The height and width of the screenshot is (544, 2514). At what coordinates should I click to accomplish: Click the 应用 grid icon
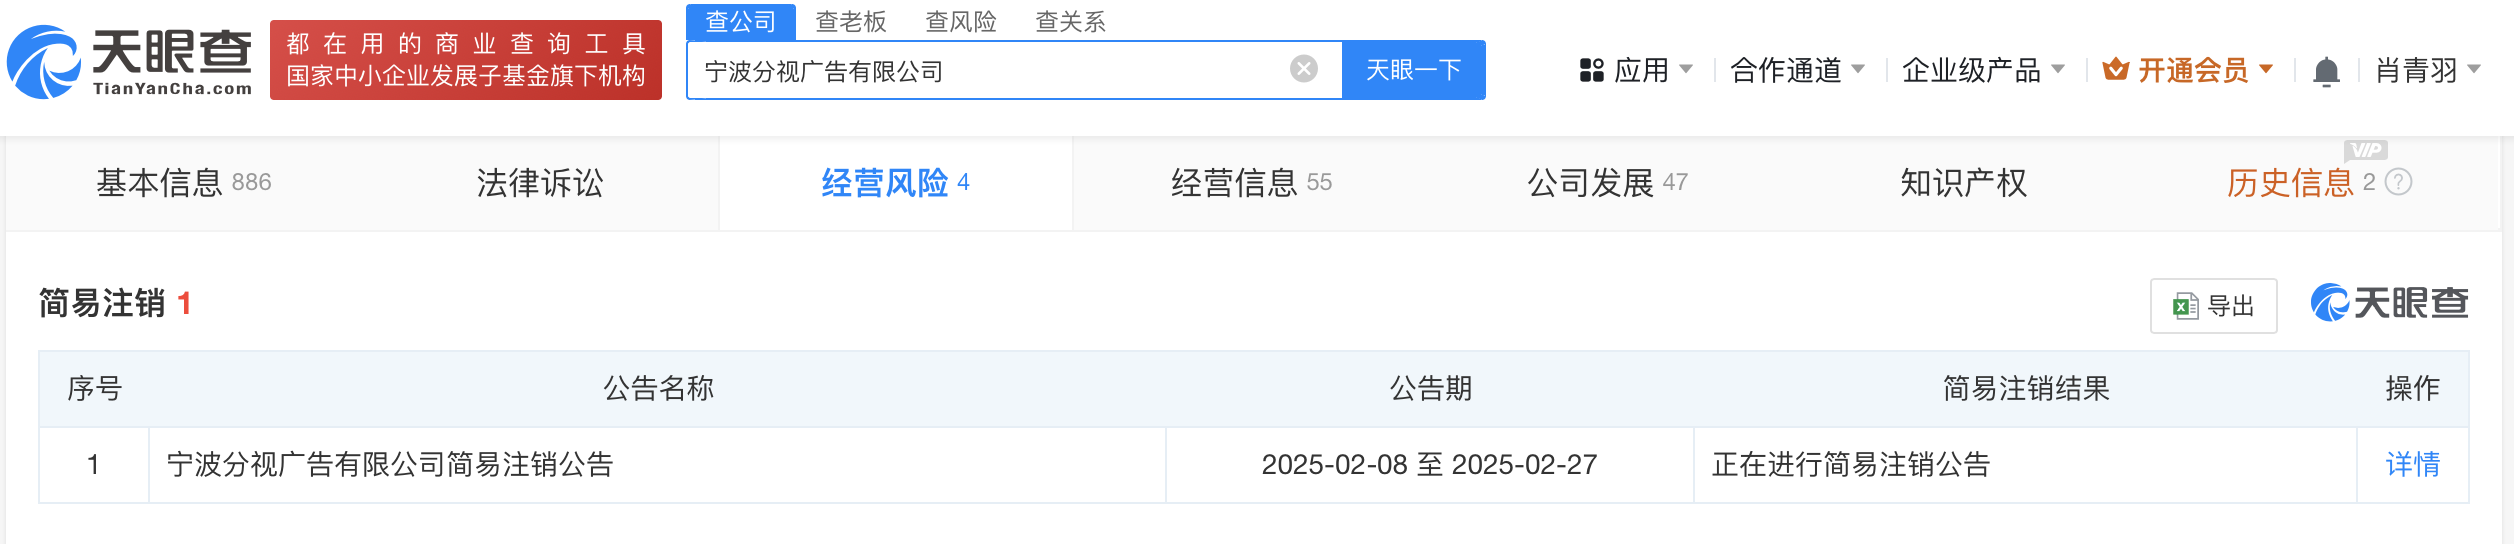tap(1591, 70)
